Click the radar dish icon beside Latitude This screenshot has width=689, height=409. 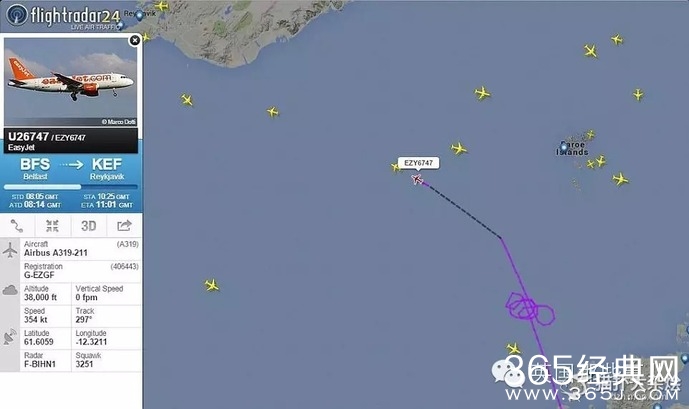10,337
